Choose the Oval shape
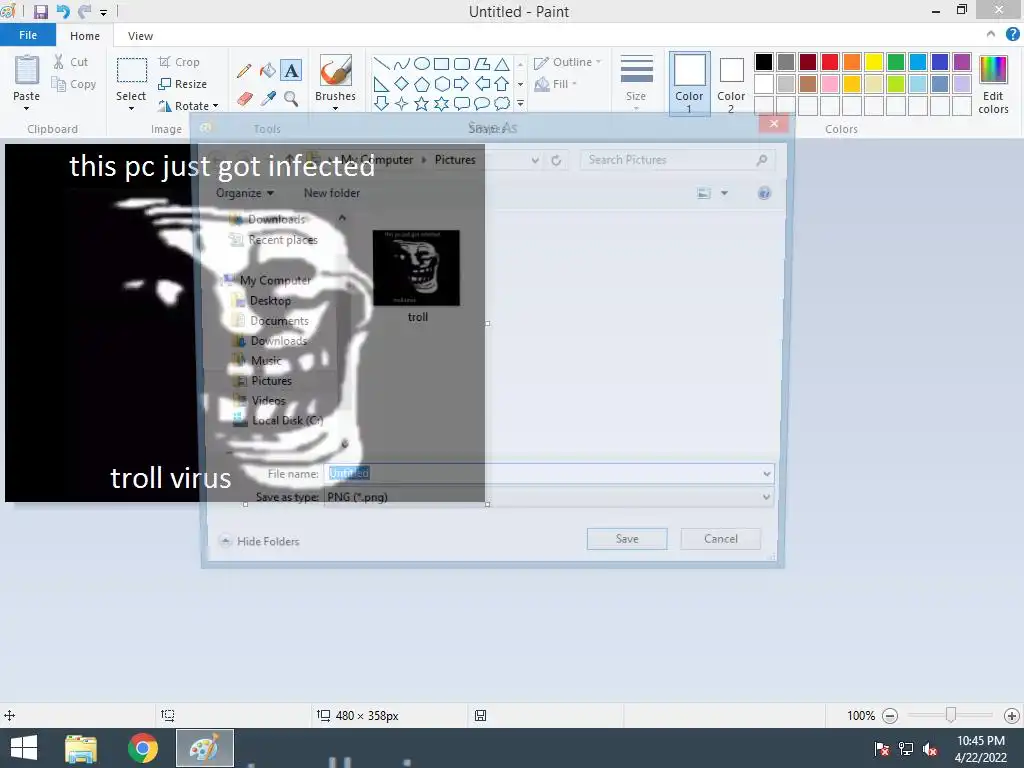Viewport: 1024px width, 768px height. (x=422, y=63)
